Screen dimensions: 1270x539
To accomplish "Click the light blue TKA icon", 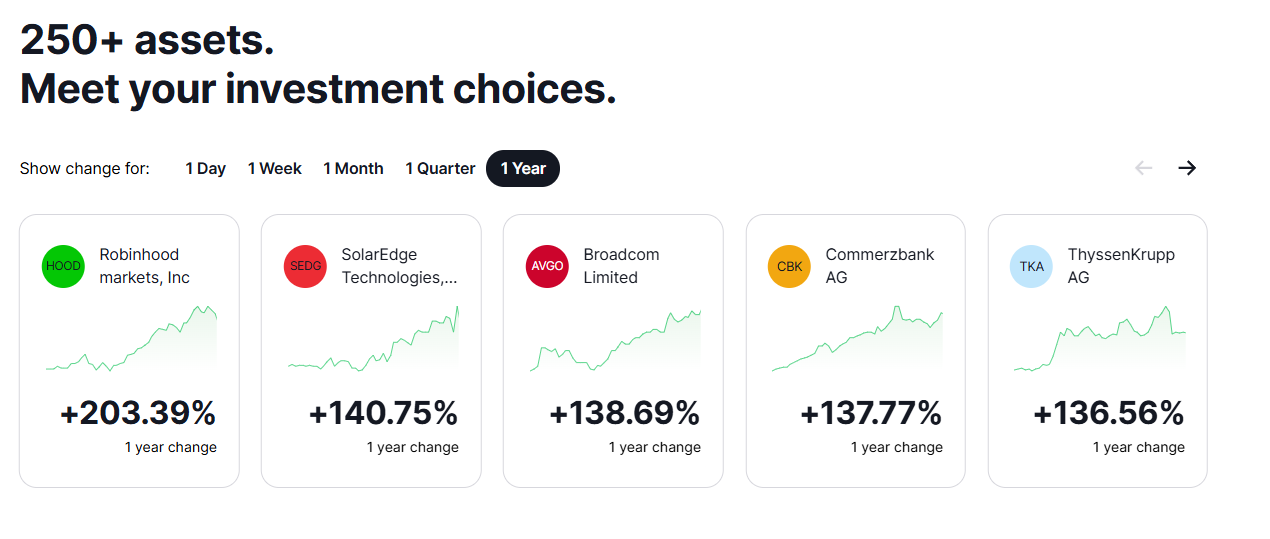I will point(1031,267).
